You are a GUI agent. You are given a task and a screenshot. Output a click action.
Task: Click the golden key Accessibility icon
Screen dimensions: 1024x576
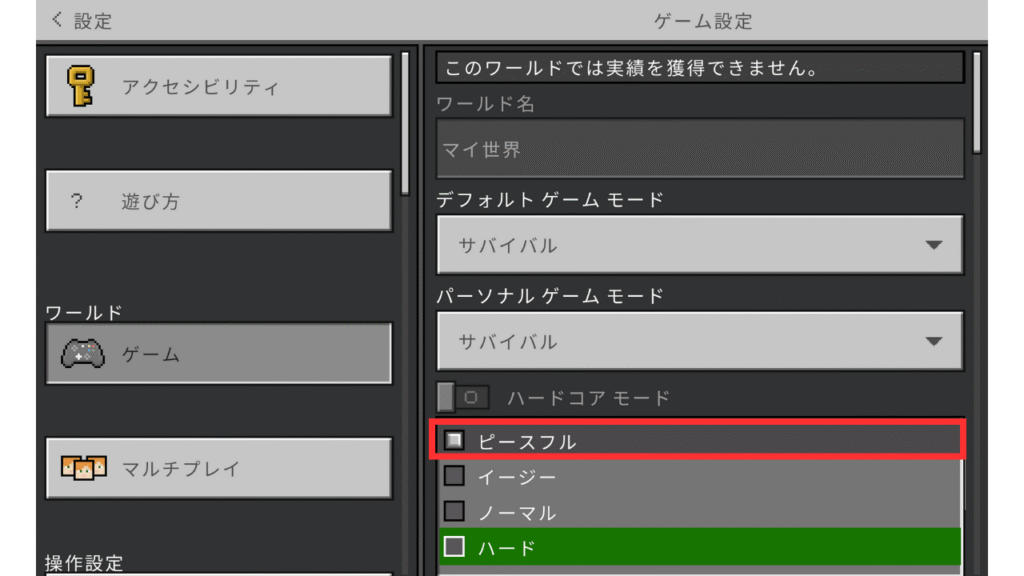[x=82, y=86]
